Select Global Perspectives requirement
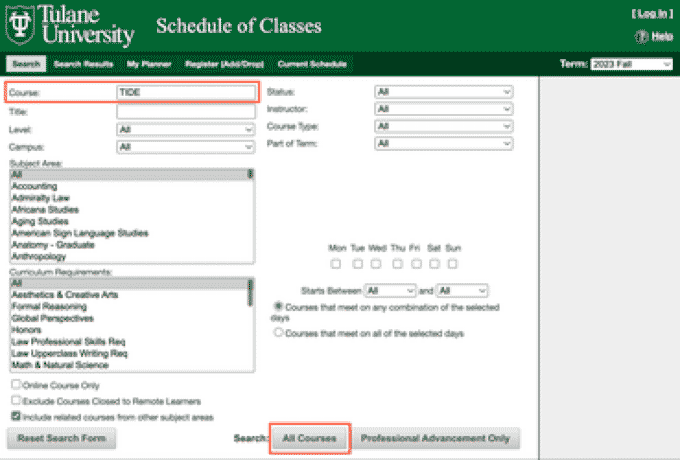Image resolution: width=680 pixels, height=460 pixels. [129, 318]
